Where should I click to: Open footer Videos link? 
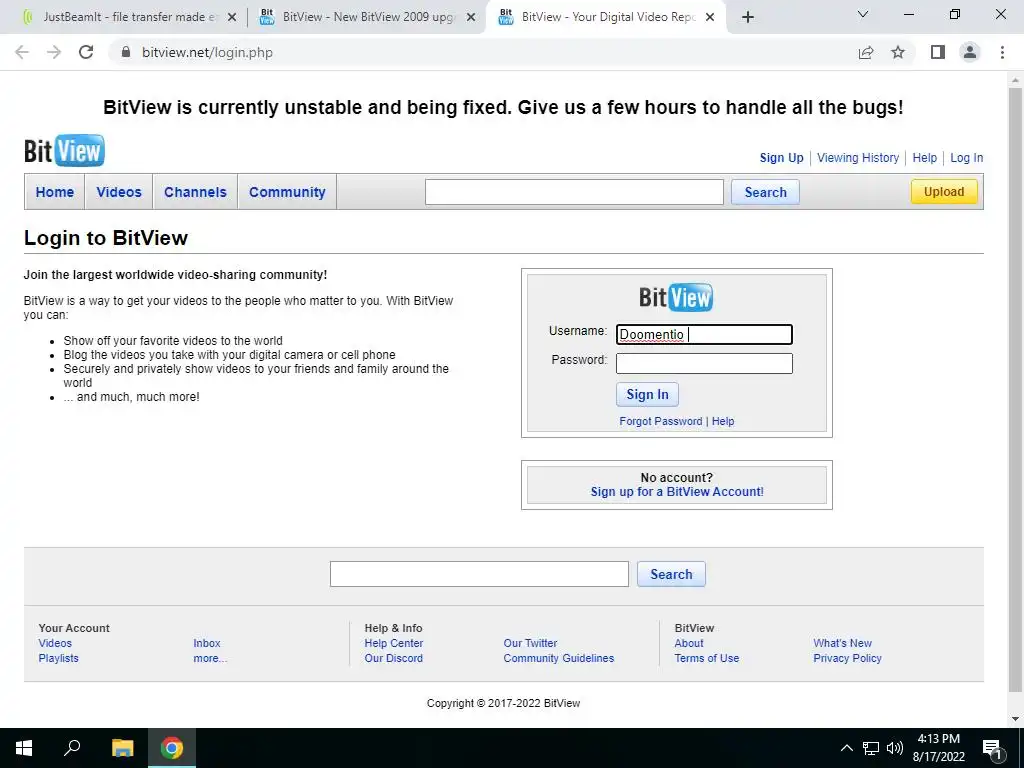click(x=55, y=643)
